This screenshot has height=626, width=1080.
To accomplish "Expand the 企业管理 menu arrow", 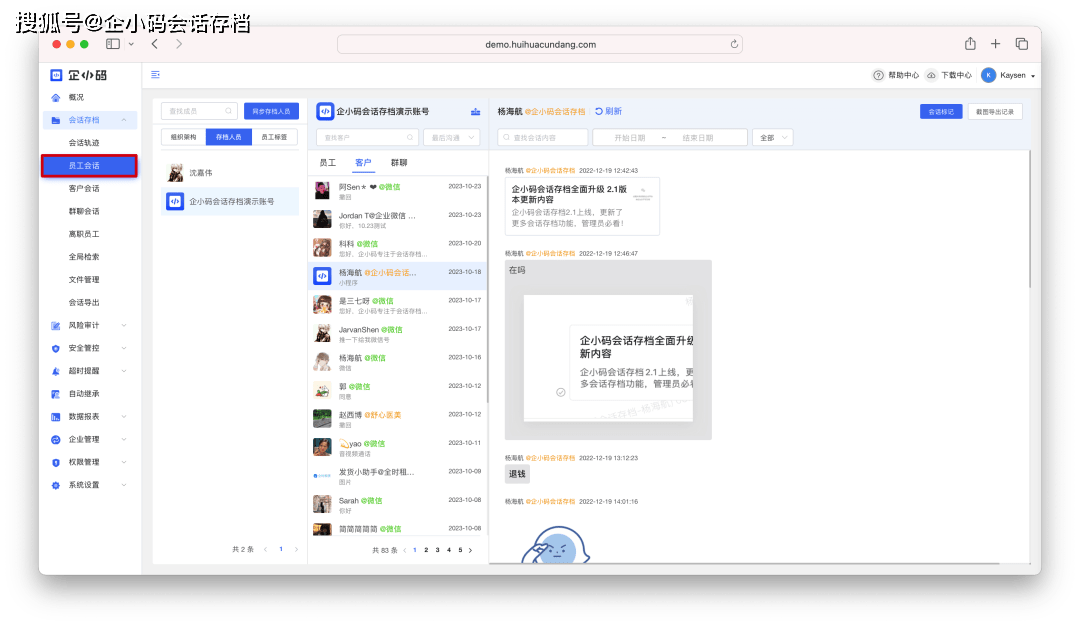I will [x=124, y=439].
